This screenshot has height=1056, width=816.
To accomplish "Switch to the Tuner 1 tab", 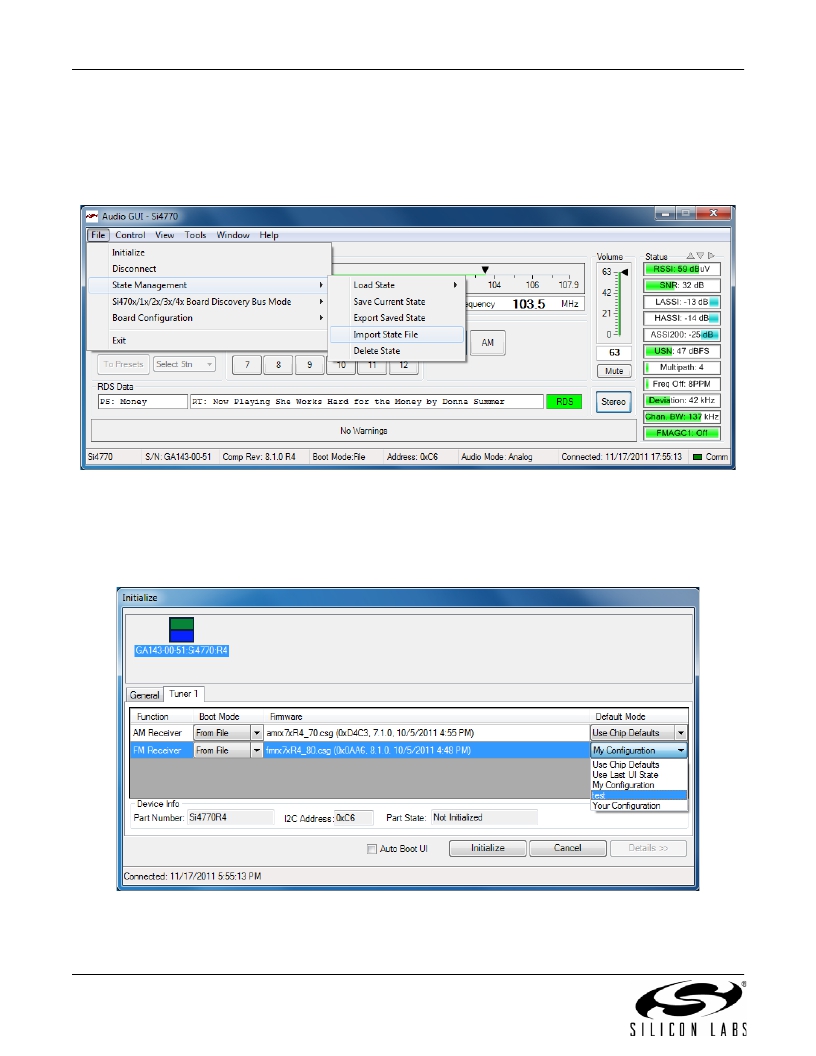I will click(184, 694).
